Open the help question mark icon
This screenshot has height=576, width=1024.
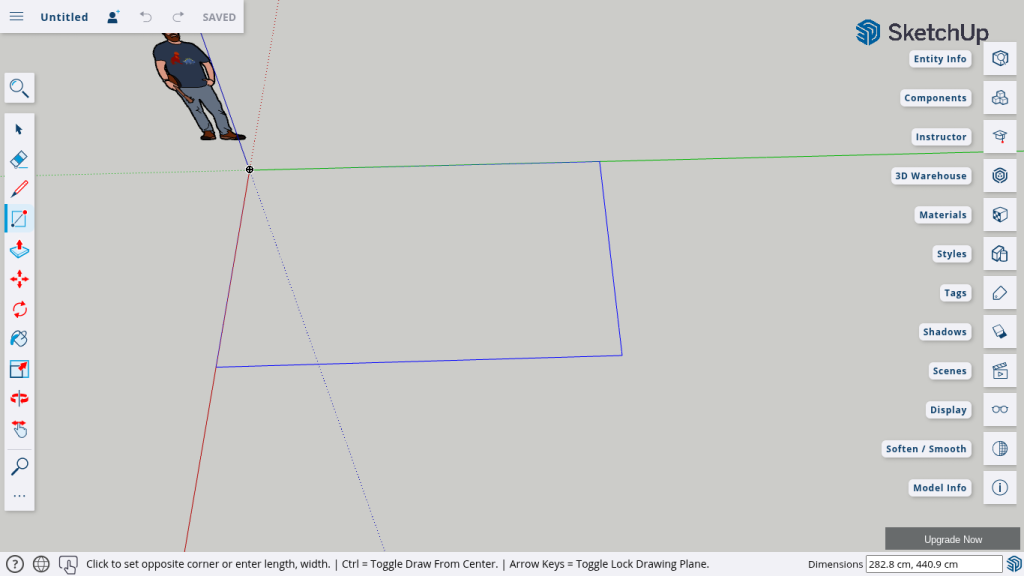click(x=15, y=564)
